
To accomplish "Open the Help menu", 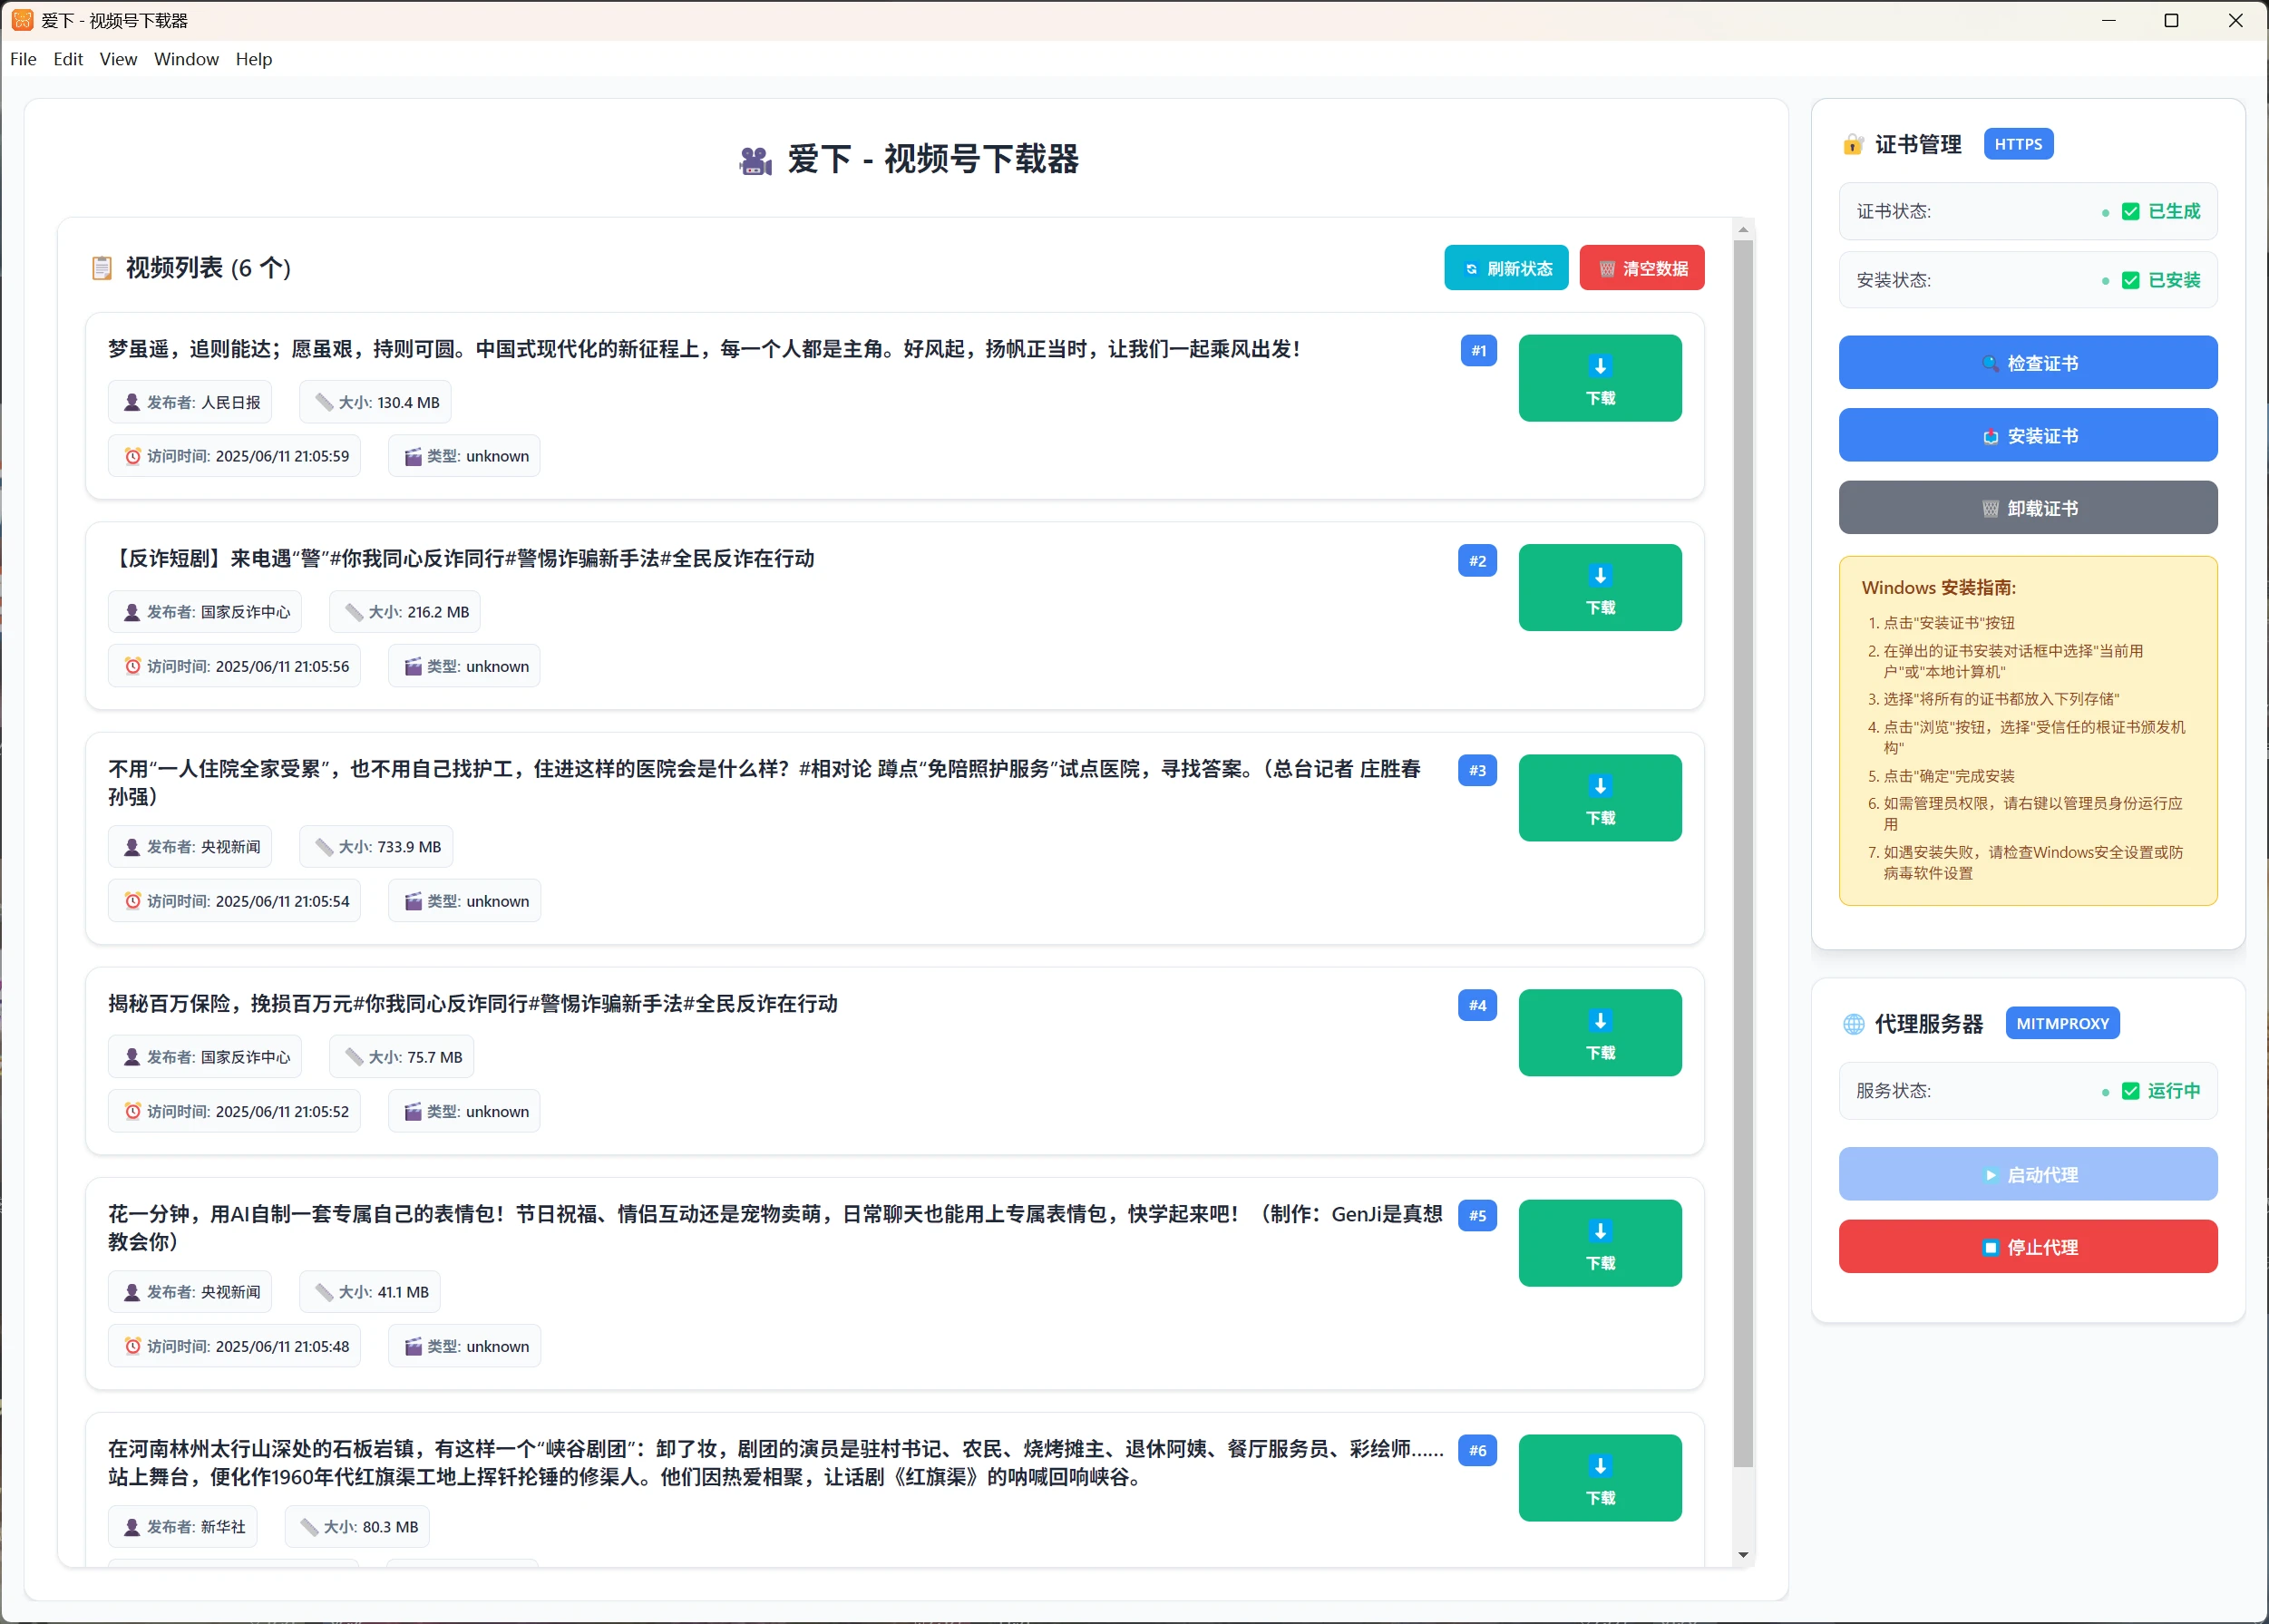I will click(254, 59).
